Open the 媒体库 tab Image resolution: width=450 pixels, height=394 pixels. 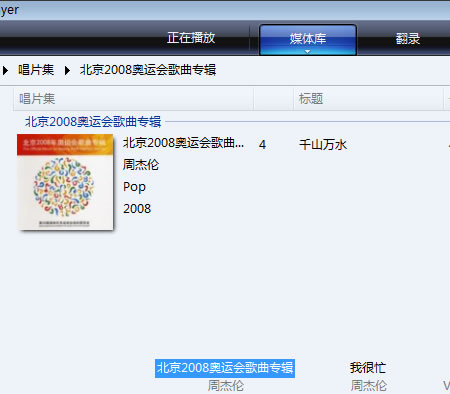(308, 39)
